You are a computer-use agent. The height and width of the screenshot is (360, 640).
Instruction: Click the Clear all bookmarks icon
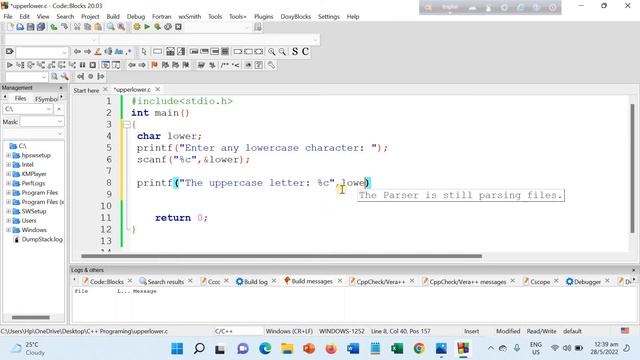[x=186, y=65]
